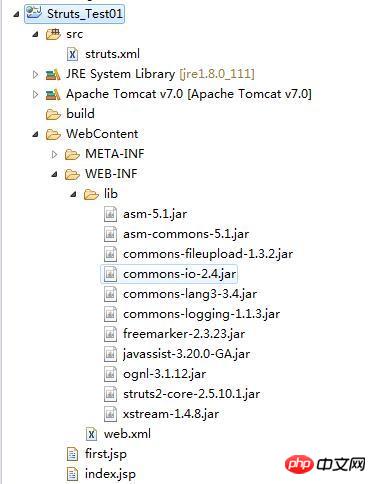
Task: Click the WebContent folder icon
Action: [53, 134]
